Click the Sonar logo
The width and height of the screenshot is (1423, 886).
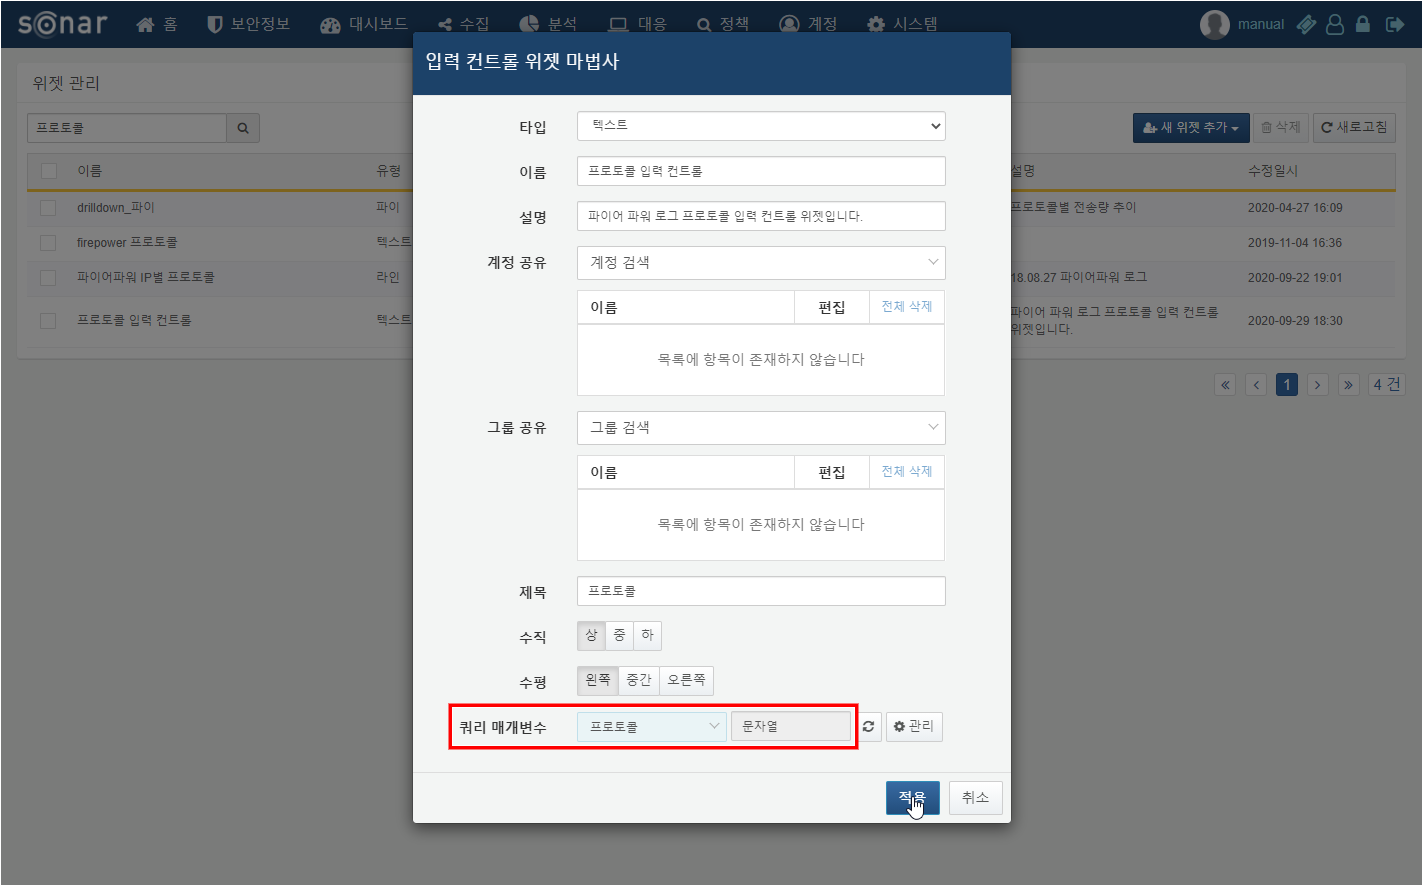point(62,24)
